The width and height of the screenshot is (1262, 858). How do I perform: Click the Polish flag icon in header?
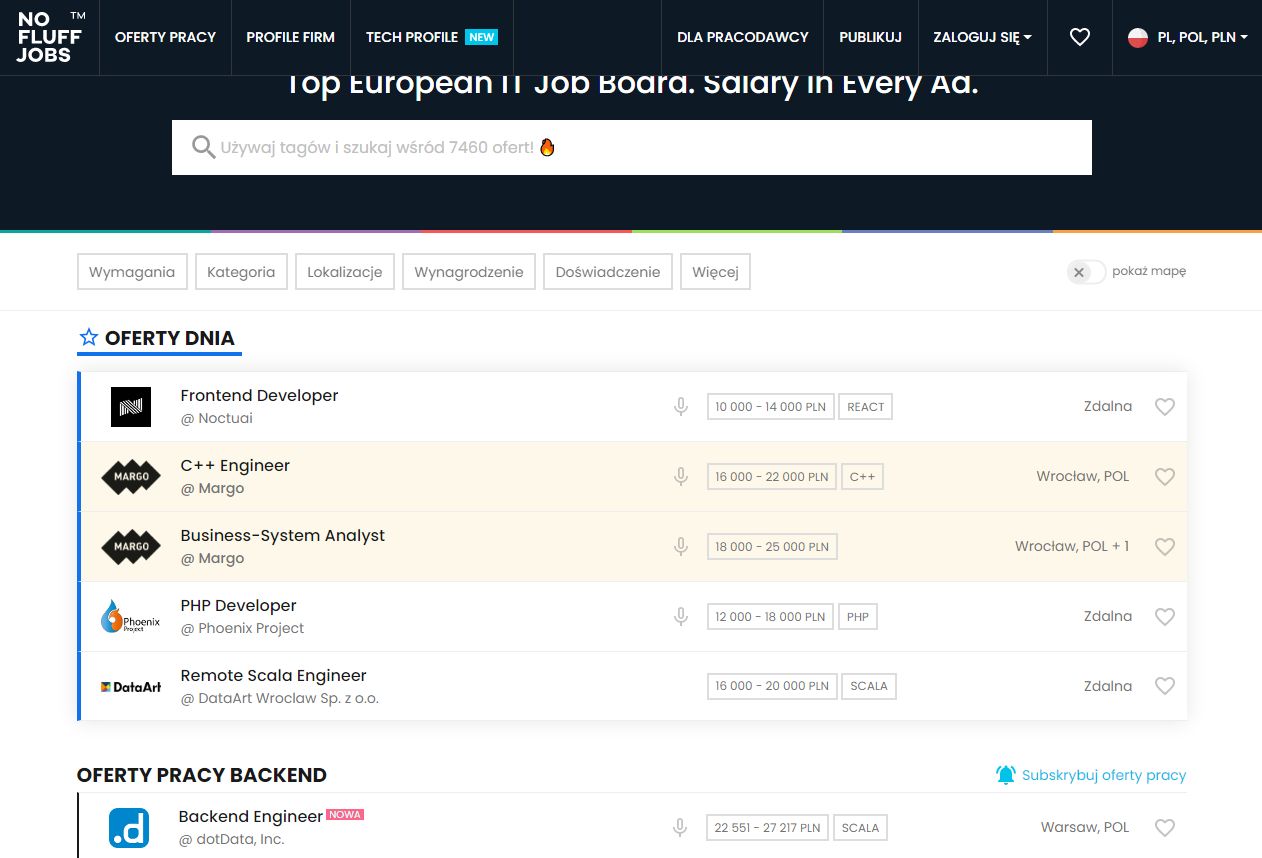(1138, 37)
